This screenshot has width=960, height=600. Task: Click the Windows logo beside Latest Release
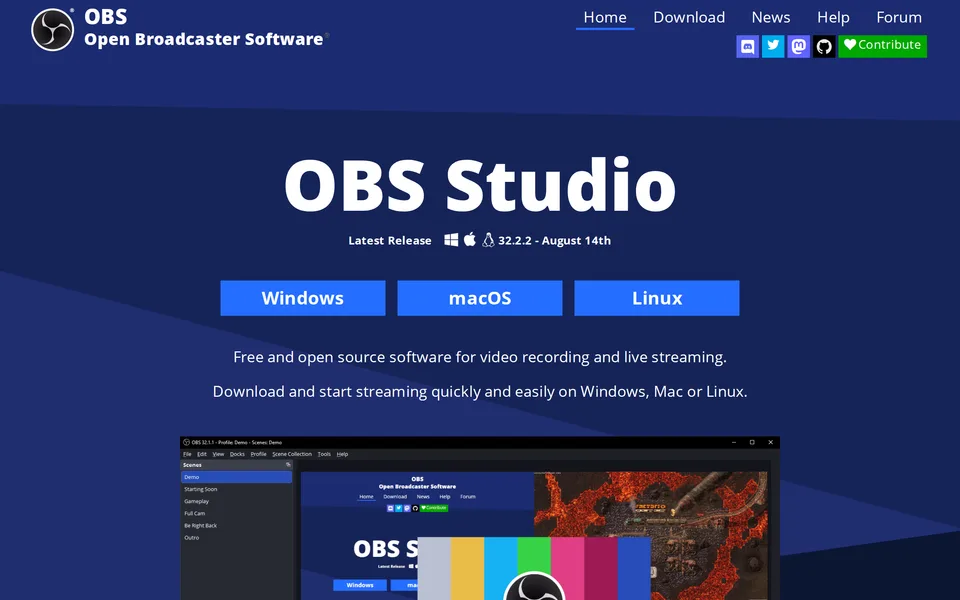(x=451, y=240)
